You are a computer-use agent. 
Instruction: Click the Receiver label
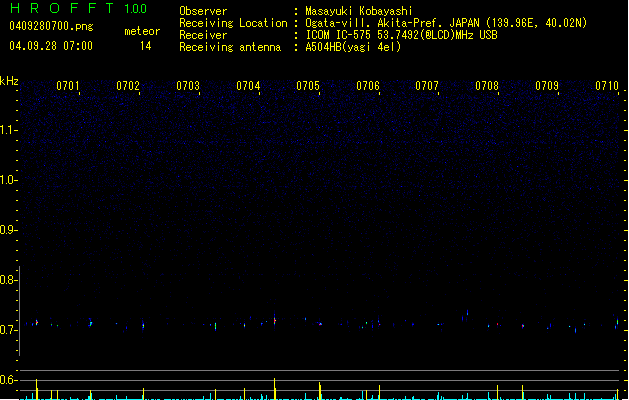tap(203, 35)
